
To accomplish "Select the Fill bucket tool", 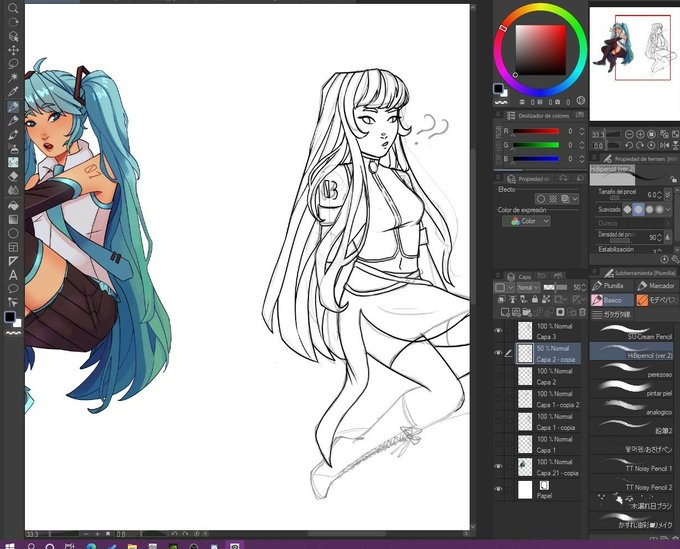I will pyautogui.click(x=13, y=206).
